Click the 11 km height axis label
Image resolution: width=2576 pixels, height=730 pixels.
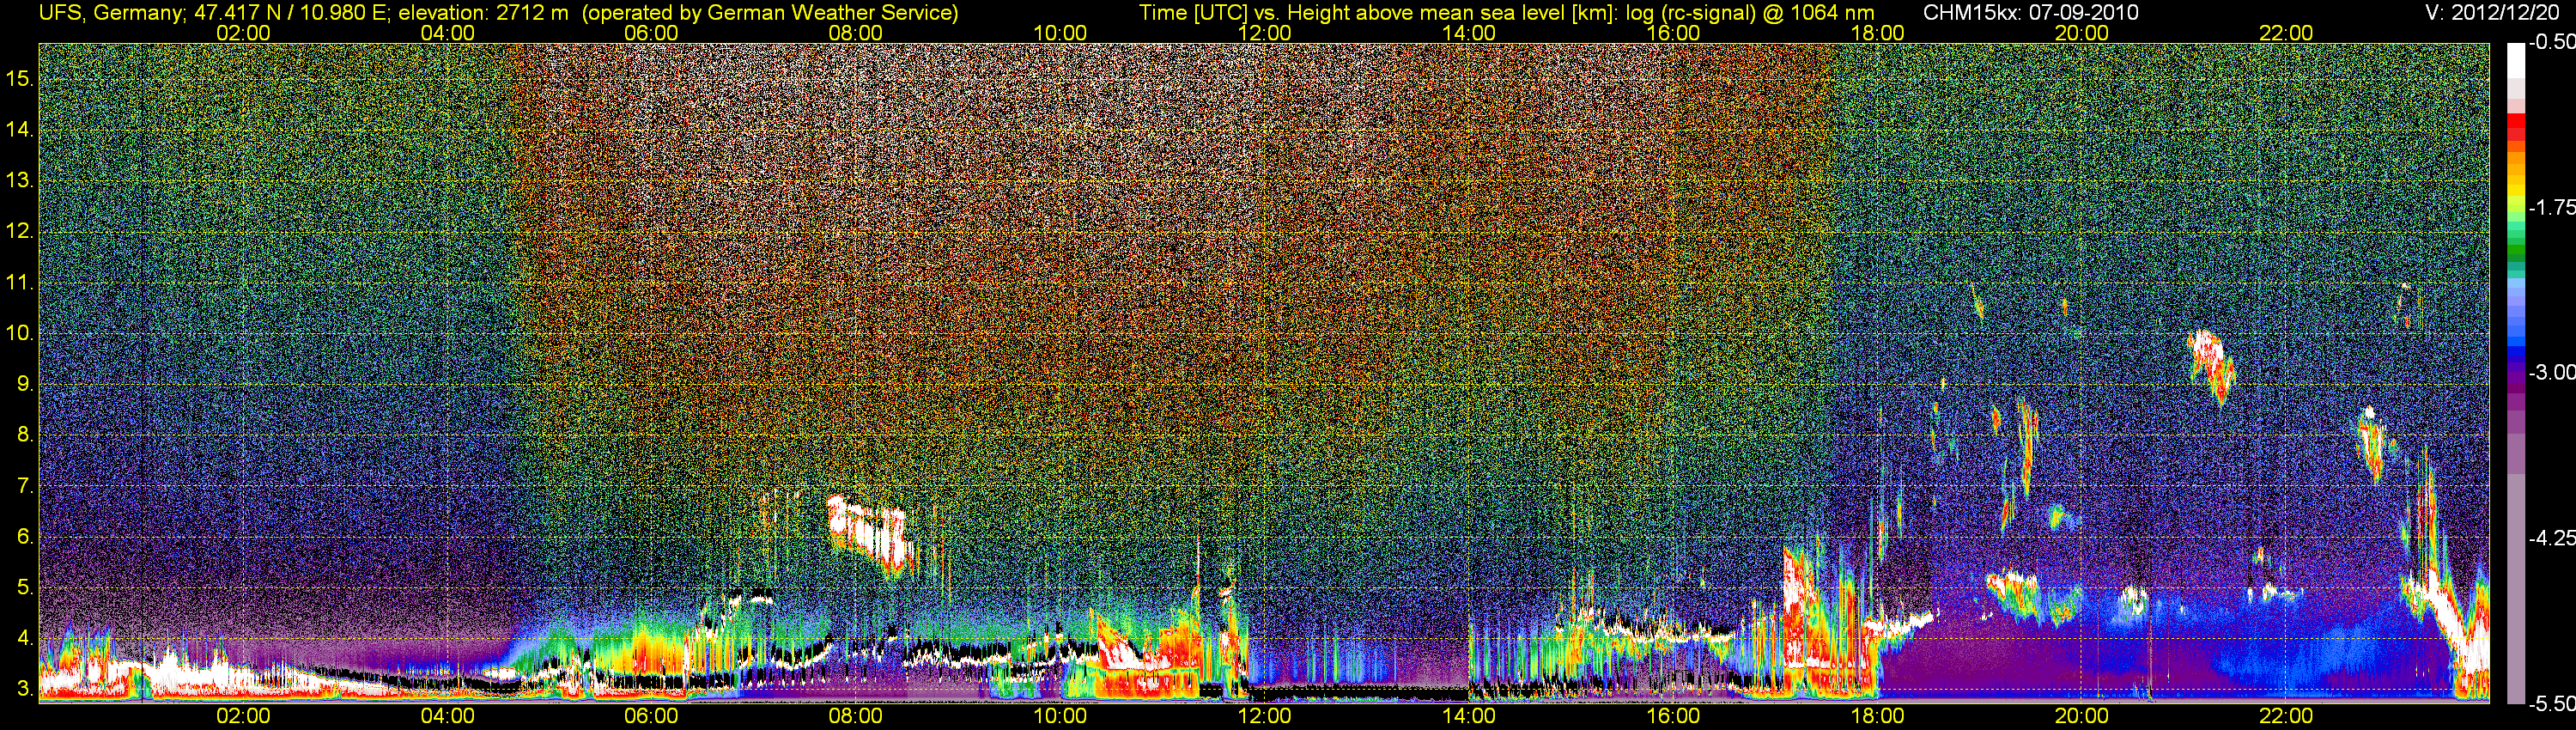[19, 282]
